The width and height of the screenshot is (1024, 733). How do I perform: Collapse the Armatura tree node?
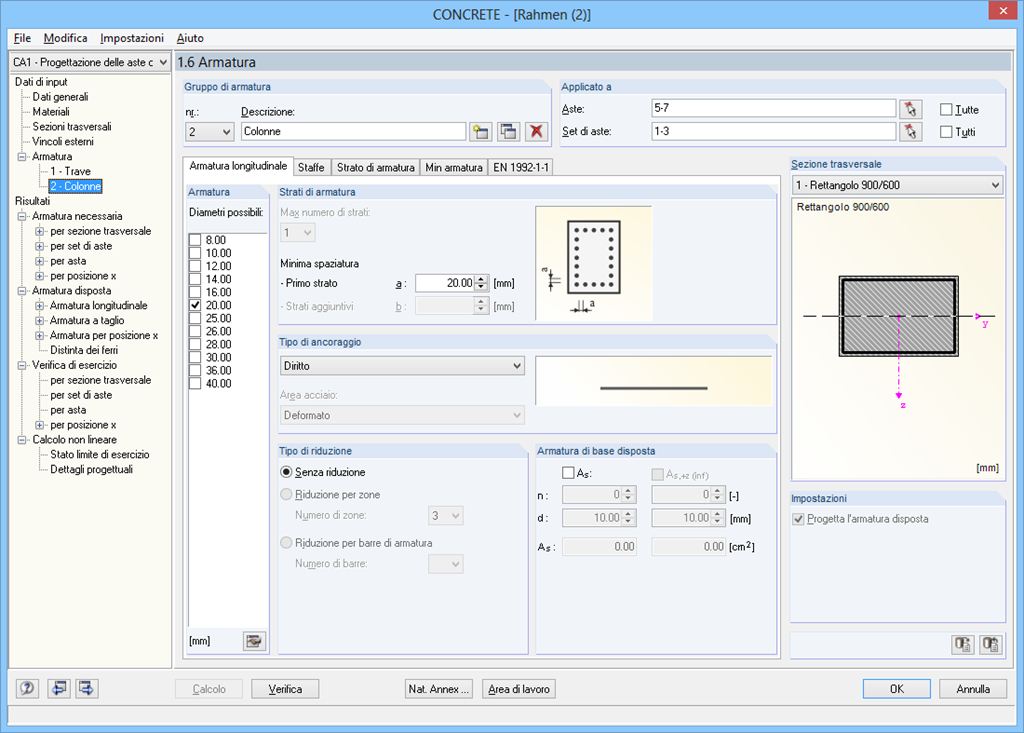tap(22, 157)
